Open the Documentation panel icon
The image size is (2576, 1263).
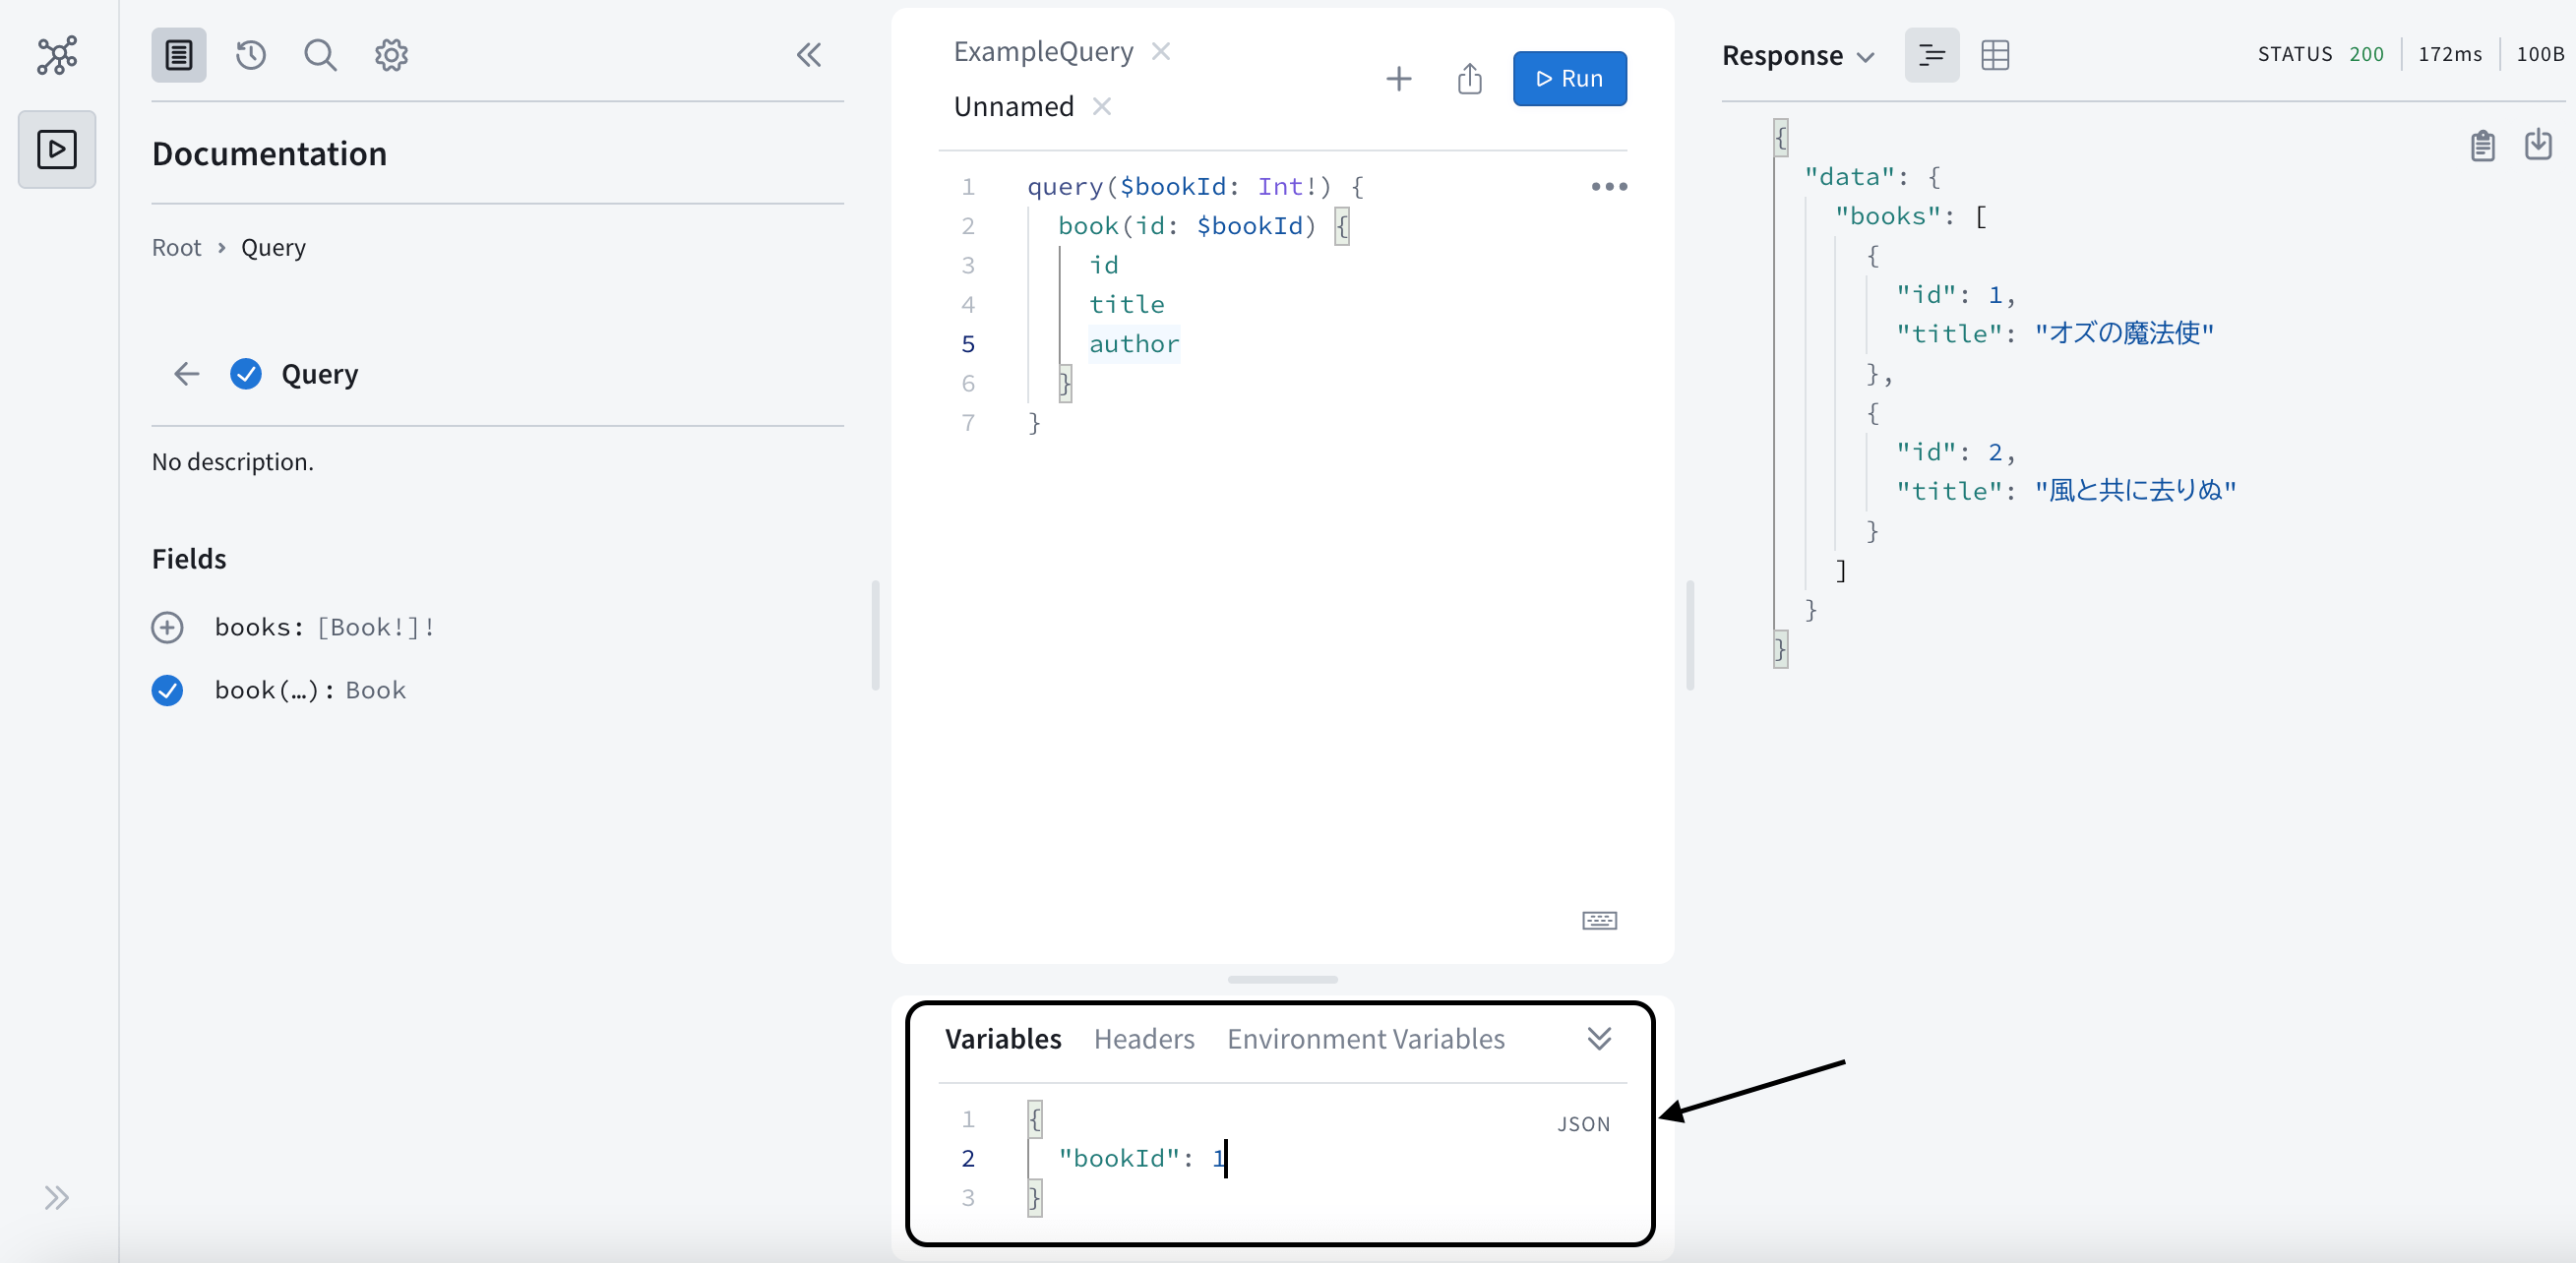(179, 55)
